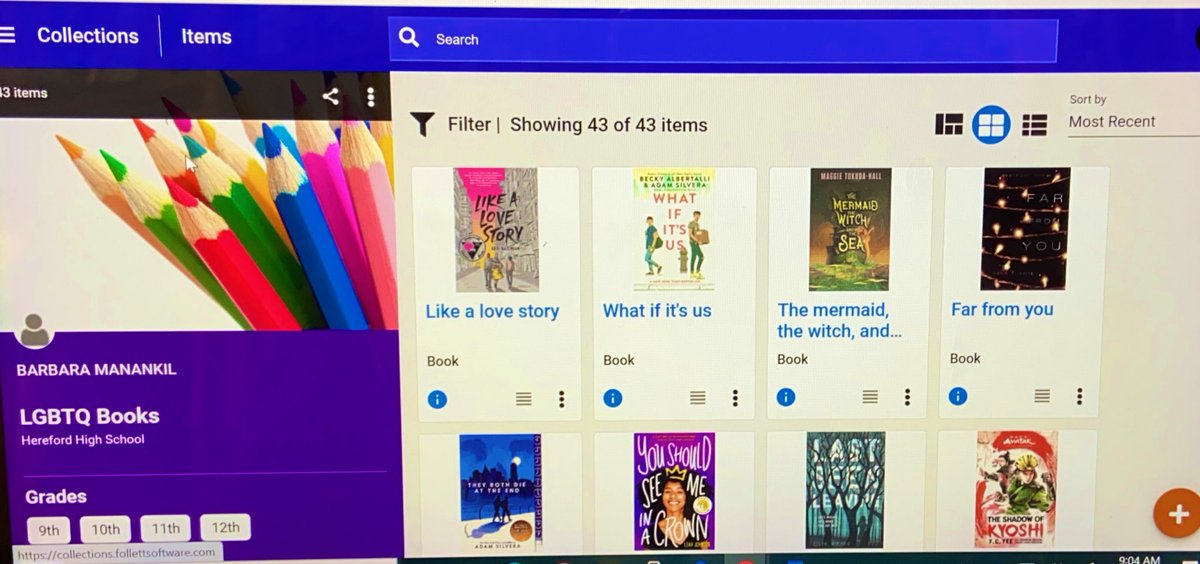Click reorder handle on What if it's us

(x=698, y=398)
